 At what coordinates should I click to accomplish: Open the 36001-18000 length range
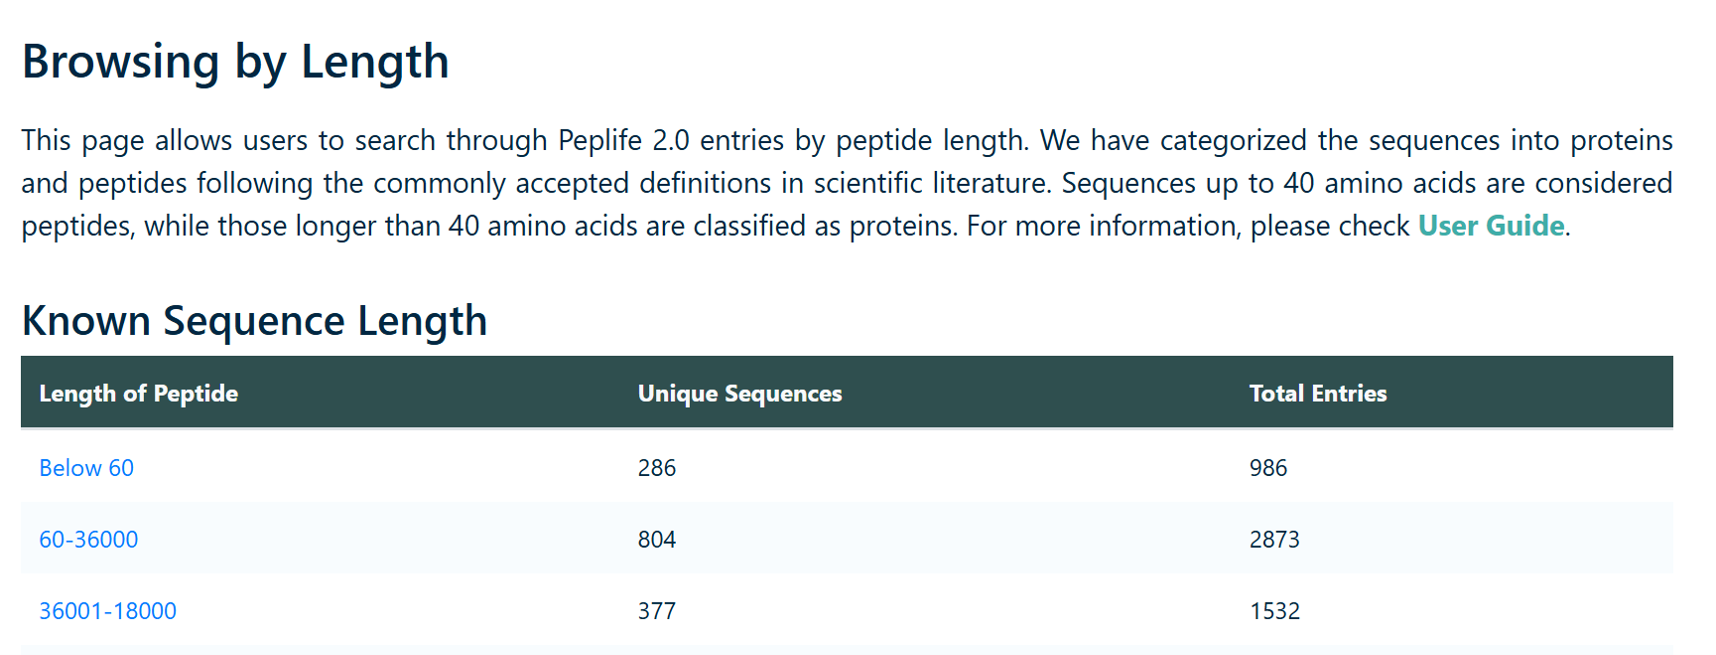(x=107, y=610)
